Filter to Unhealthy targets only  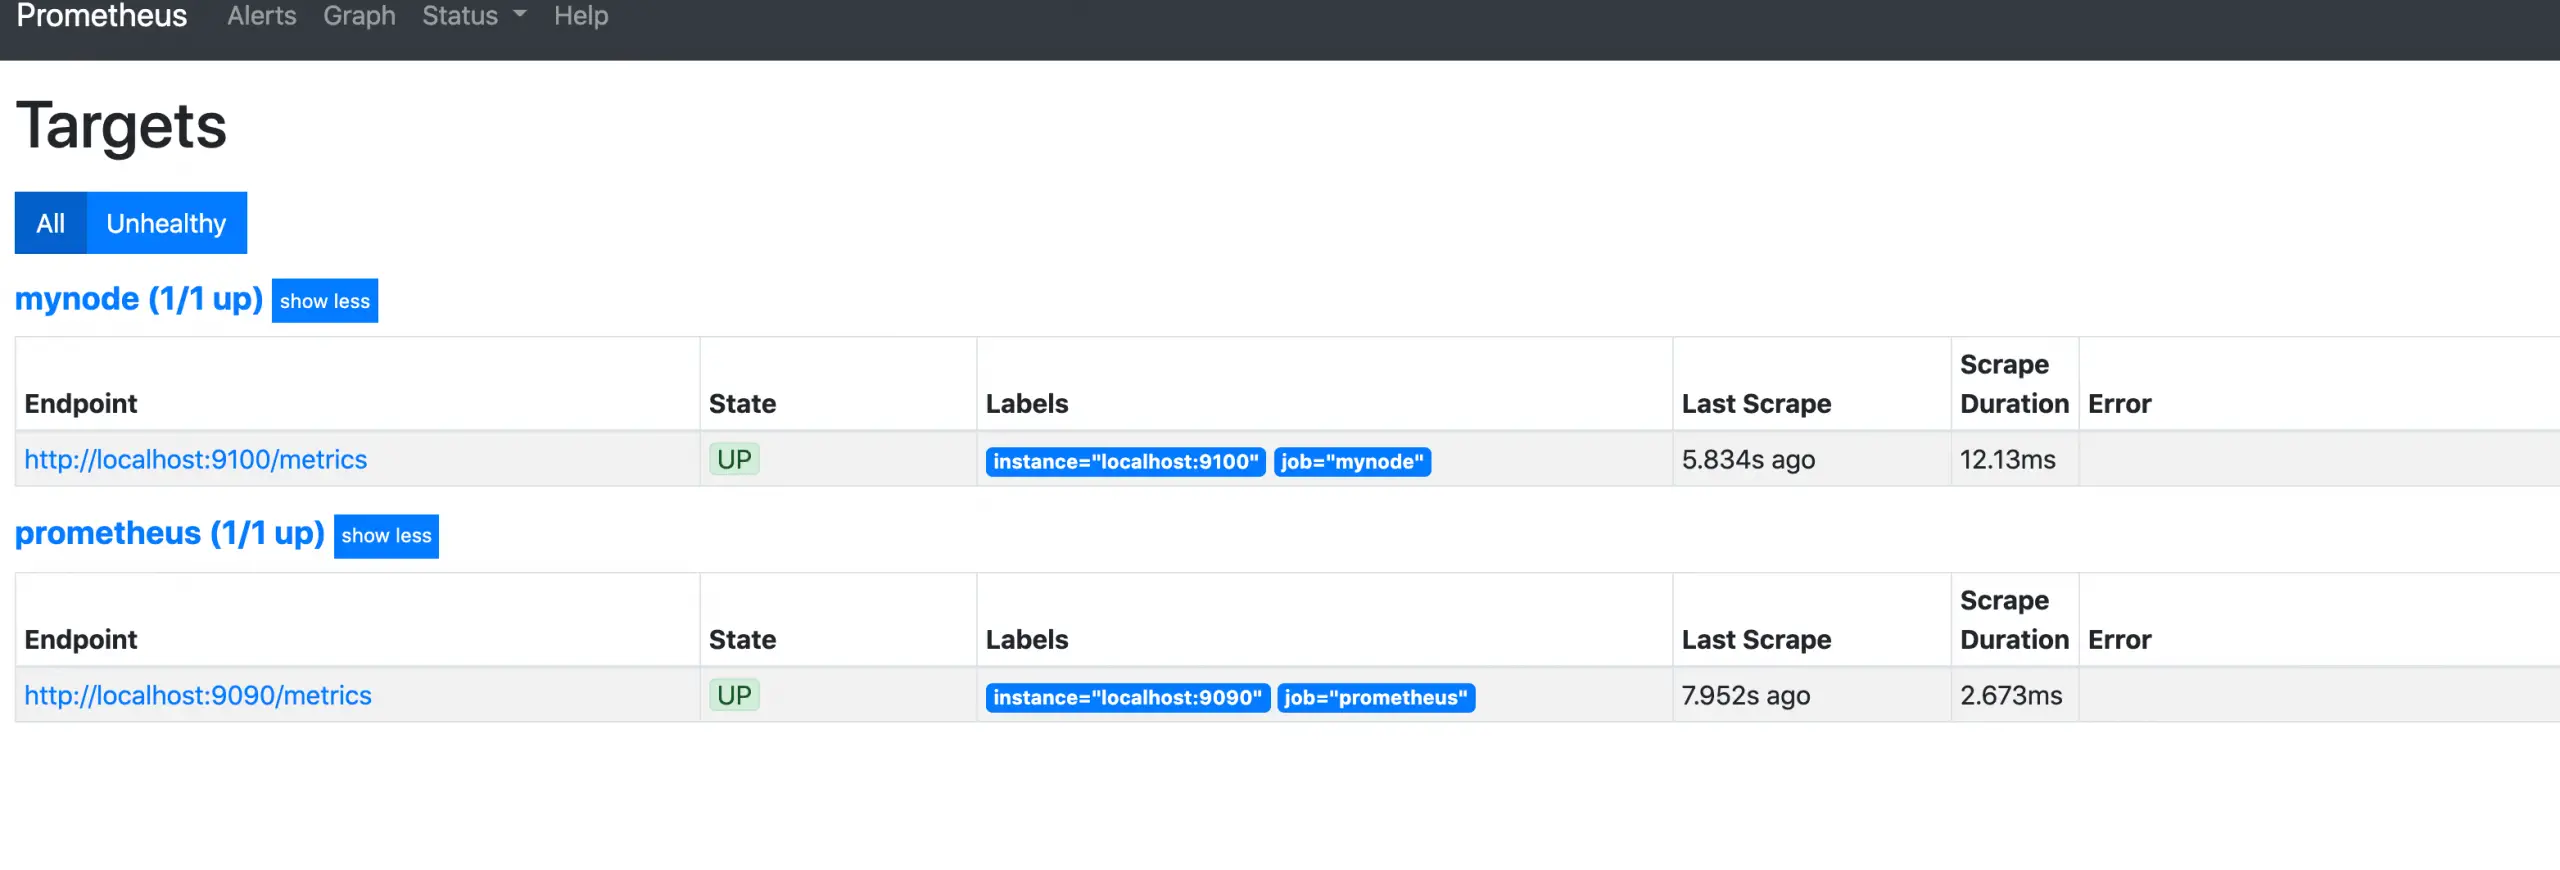tap(167, 223)
